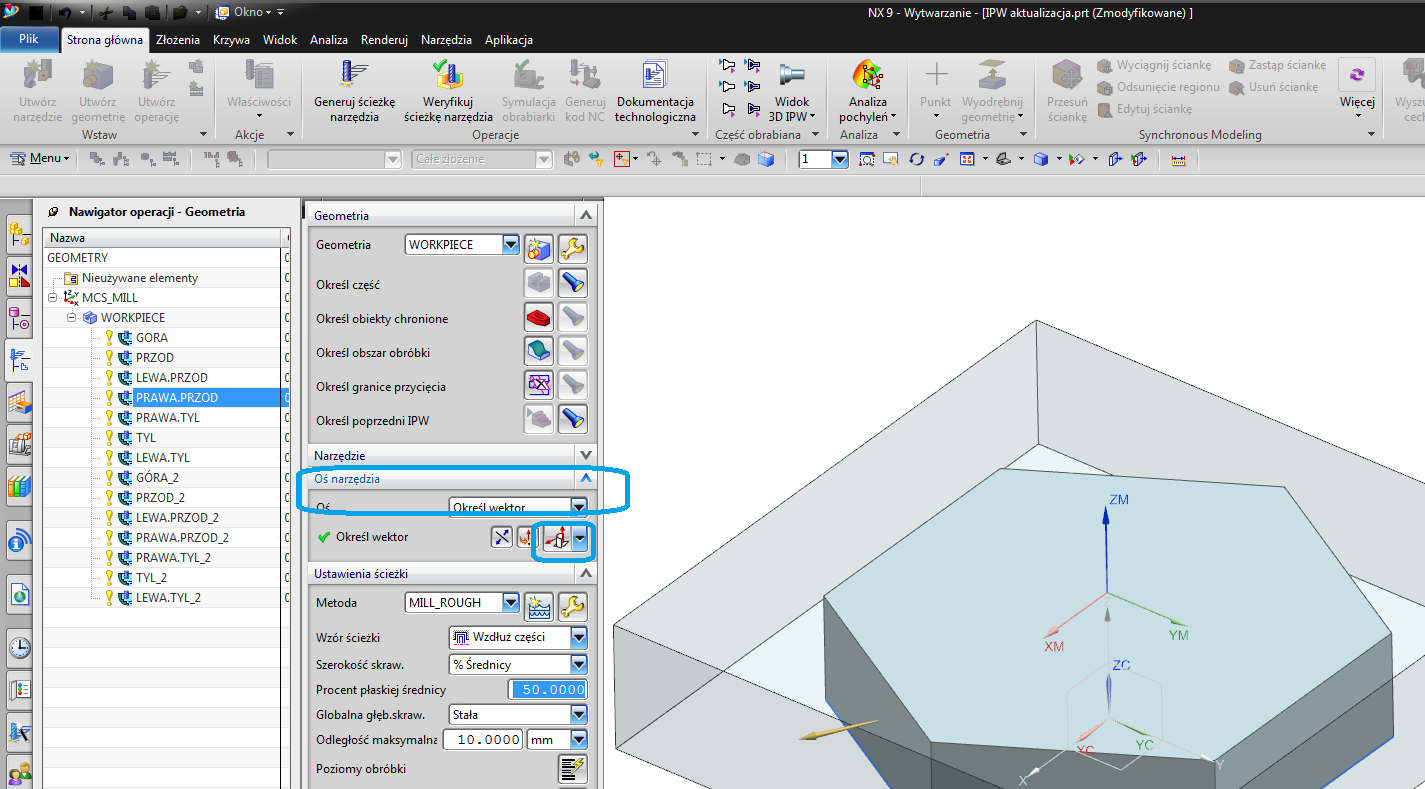Switch to the Analiza tab
The image size is (1425, 789).
point(329,40)
